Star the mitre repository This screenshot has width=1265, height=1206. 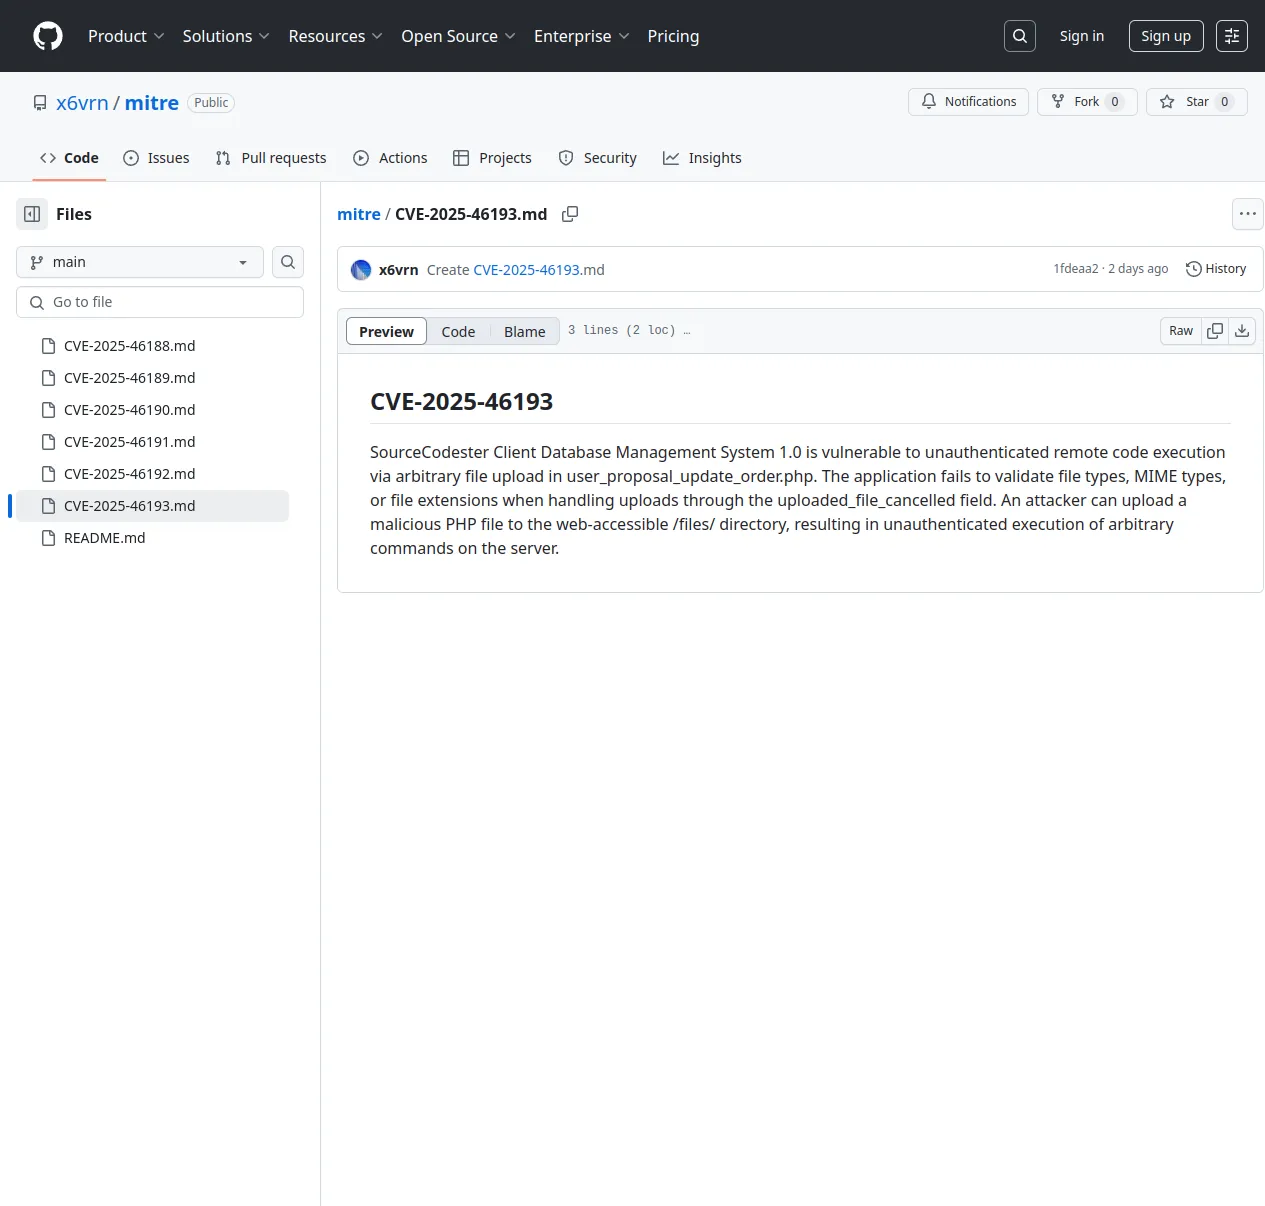(1197, 102)
